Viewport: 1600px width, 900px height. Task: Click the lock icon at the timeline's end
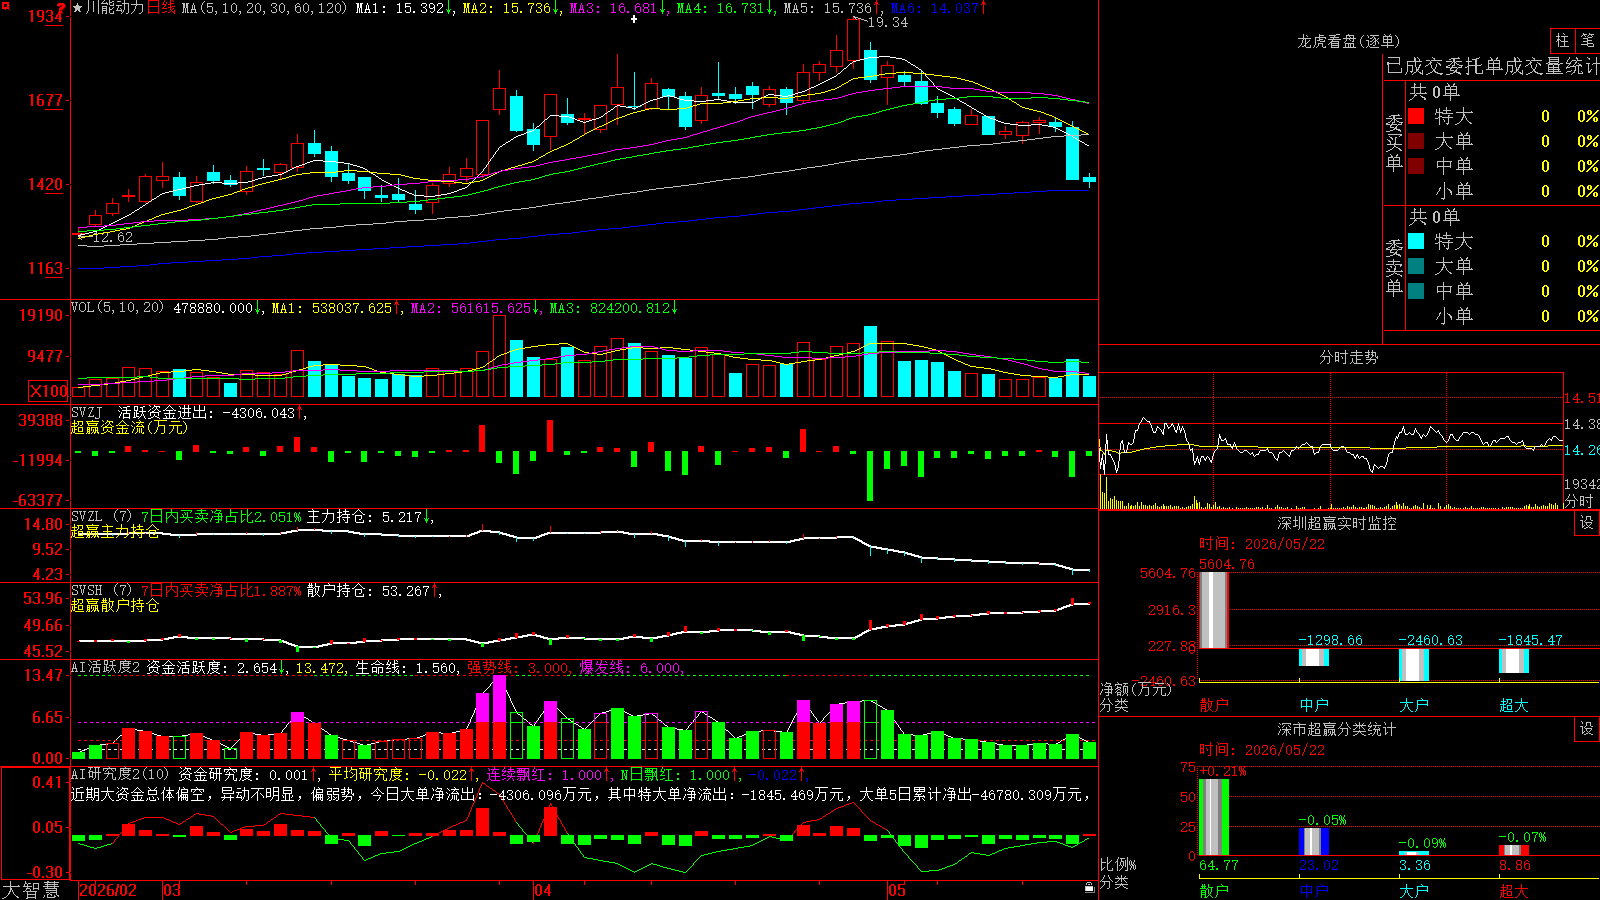[1090, 888]
